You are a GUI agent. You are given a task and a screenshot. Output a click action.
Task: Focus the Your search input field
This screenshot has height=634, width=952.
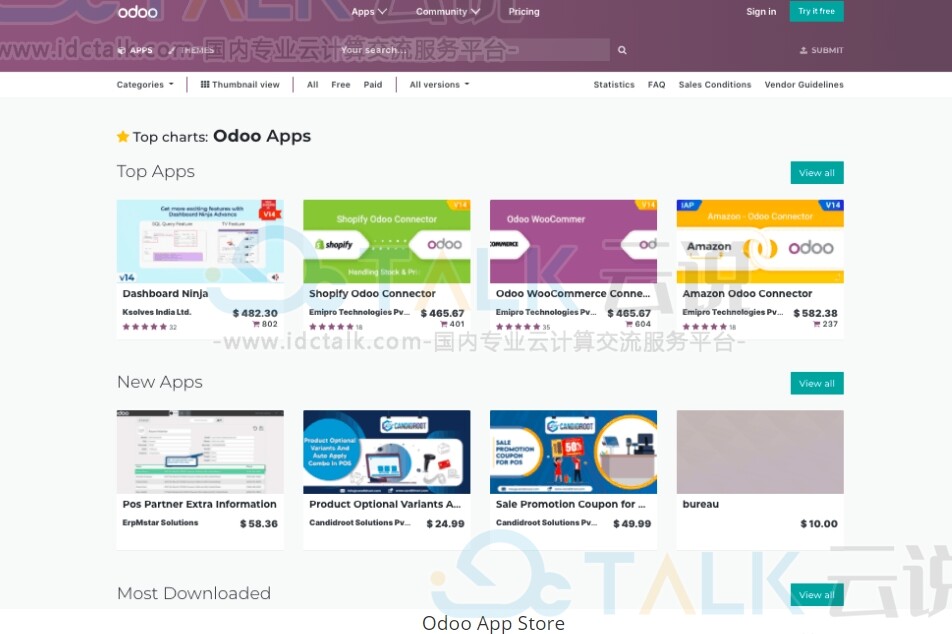tap(473, 50)
